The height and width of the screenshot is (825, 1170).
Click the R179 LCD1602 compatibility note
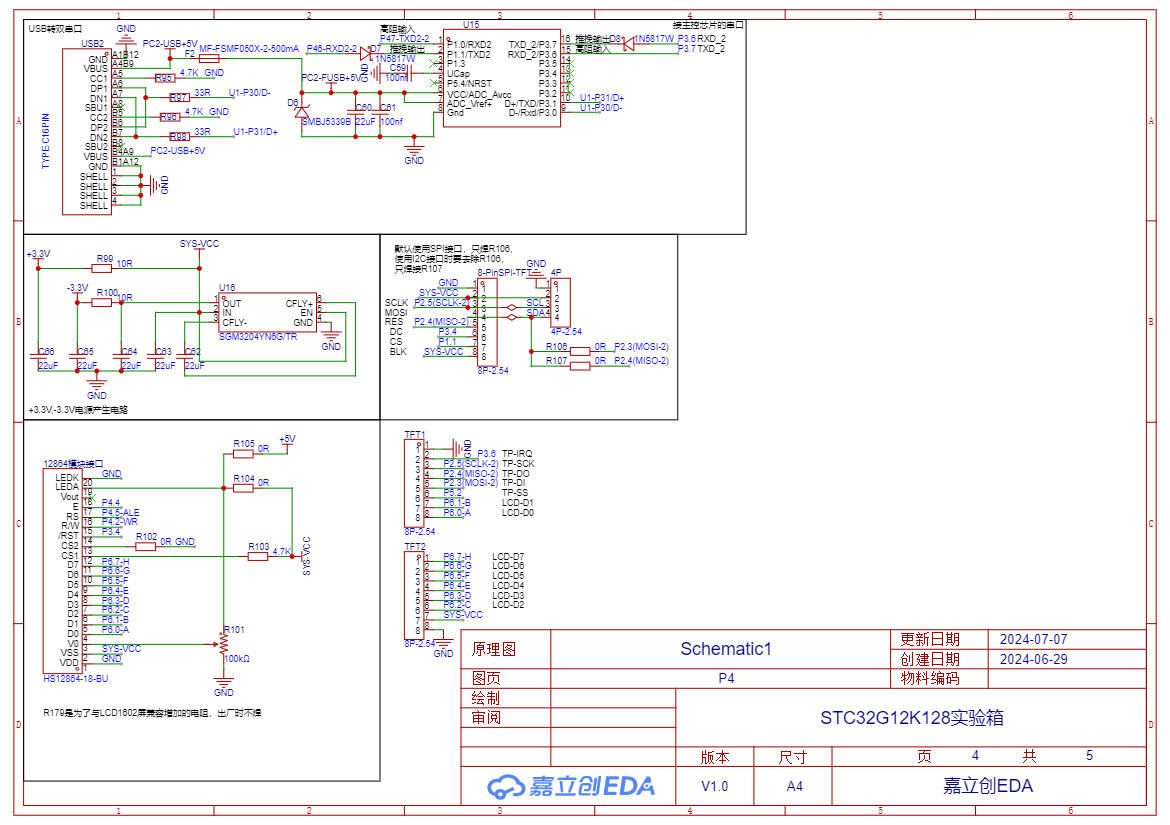pyautogui.click(x=152, y=713)
